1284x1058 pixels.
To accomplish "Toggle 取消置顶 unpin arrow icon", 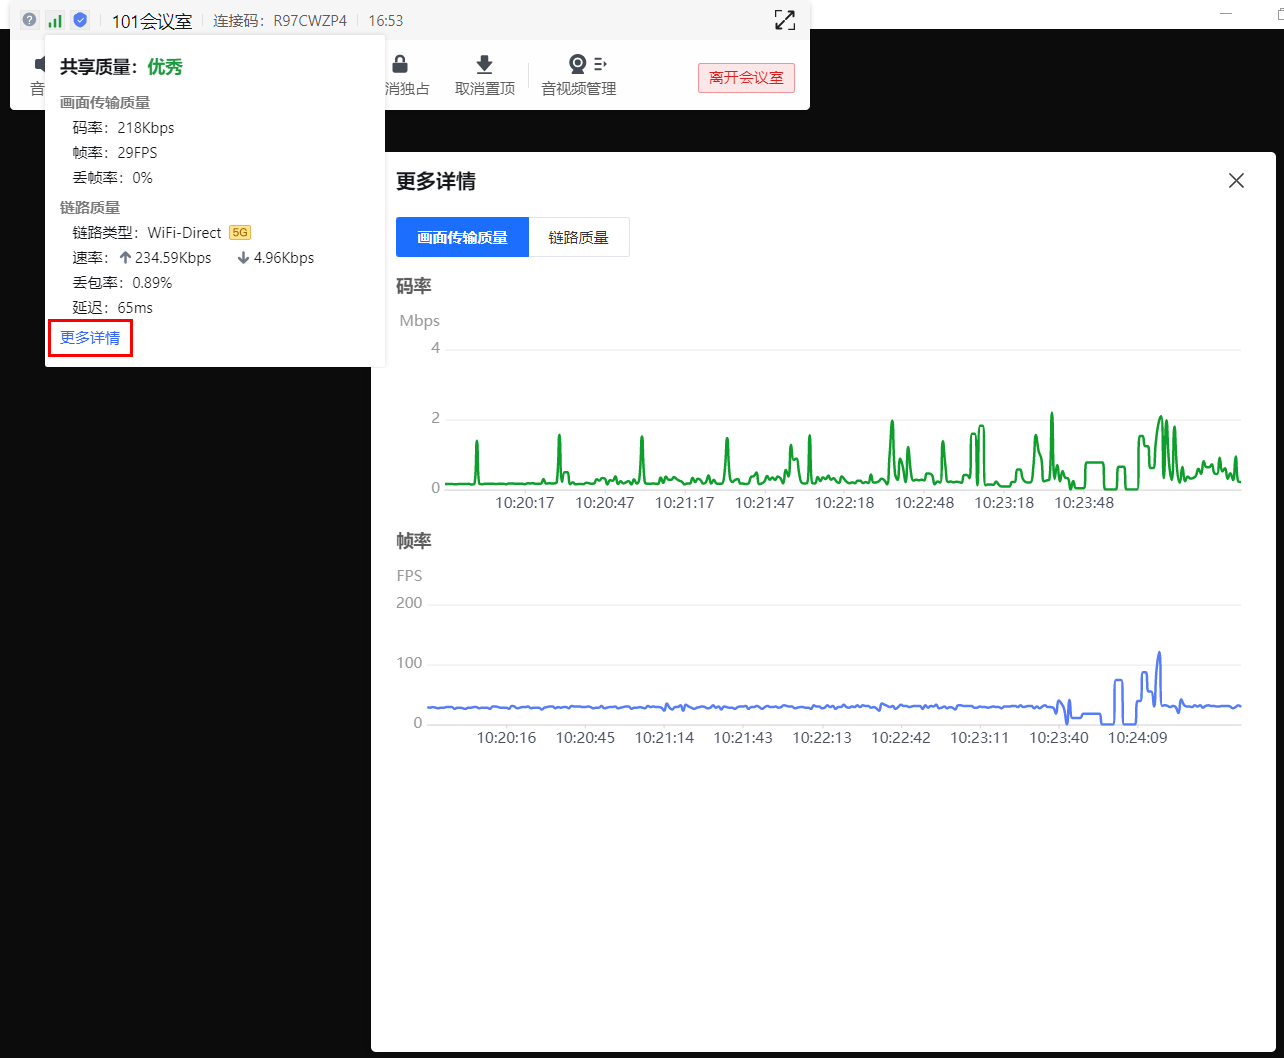I will (x=485, y=65).
